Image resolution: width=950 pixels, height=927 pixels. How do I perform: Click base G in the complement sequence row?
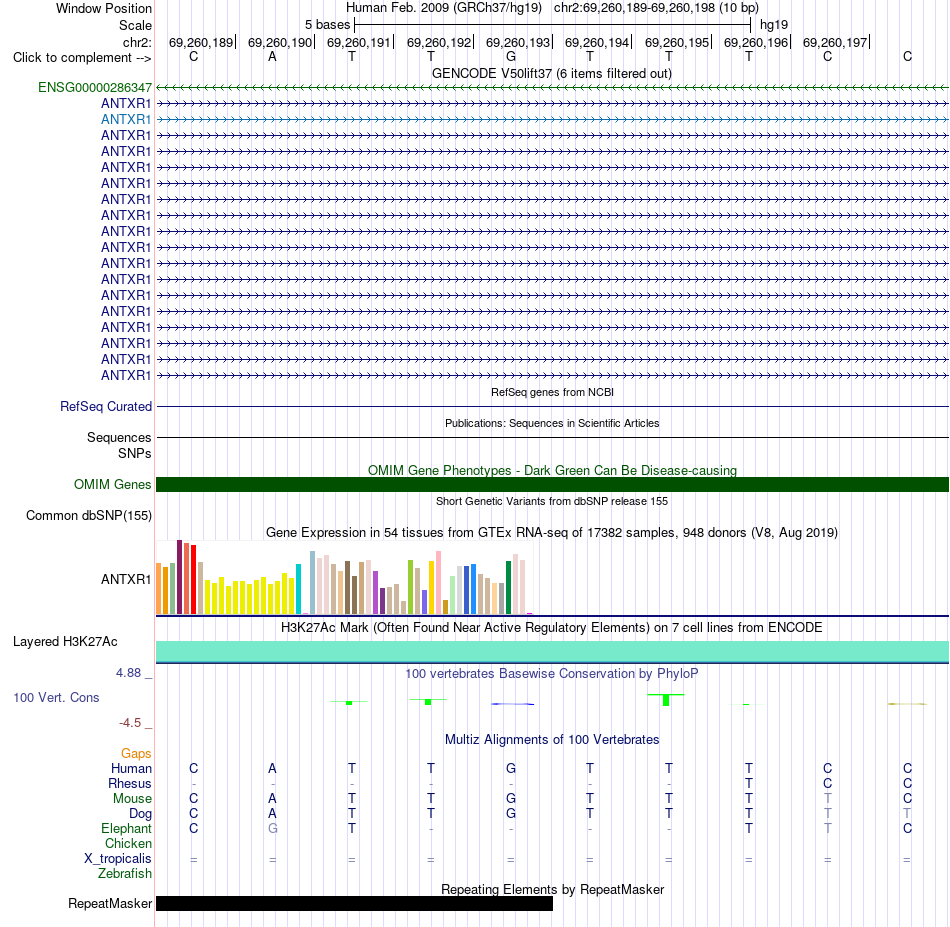point(511,57)
